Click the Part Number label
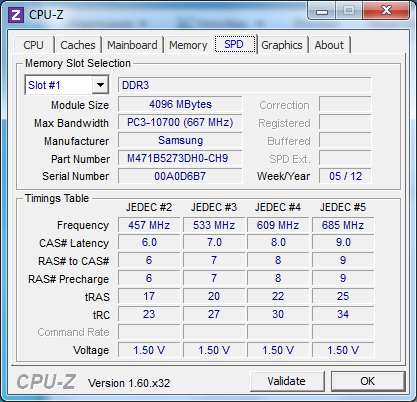The width and height of the screenshot is (417, 402). (80, 159)
